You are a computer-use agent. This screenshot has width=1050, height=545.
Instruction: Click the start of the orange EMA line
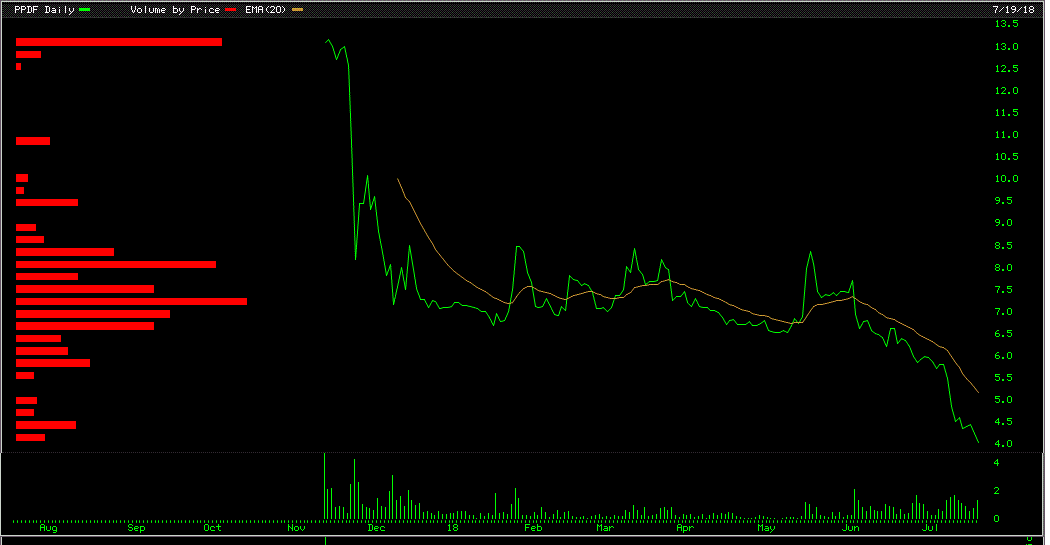(x=398, y=179)
